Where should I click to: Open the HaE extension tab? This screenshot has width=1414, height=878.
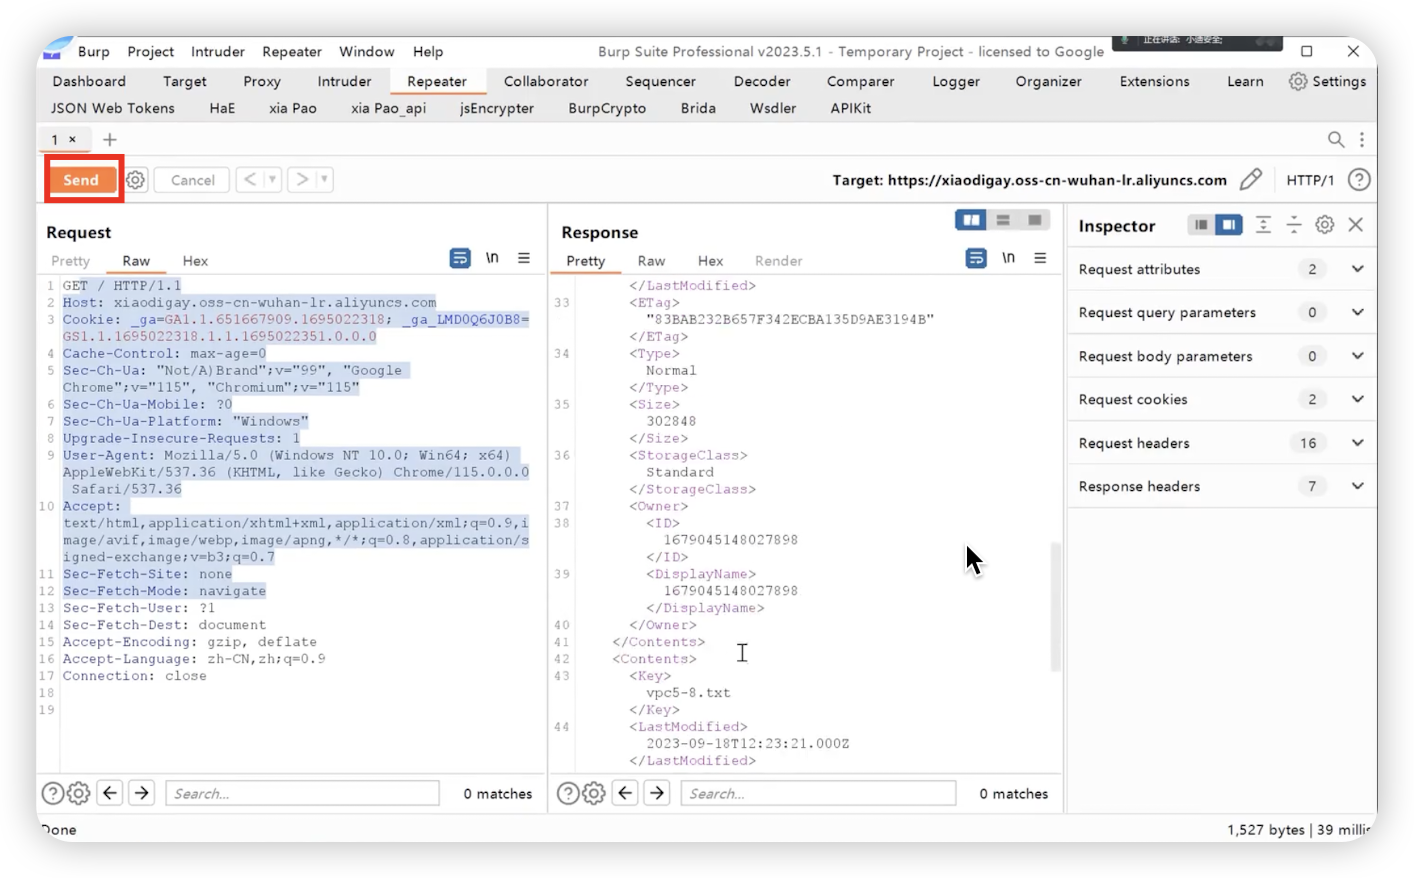click(x=222, y=108)
